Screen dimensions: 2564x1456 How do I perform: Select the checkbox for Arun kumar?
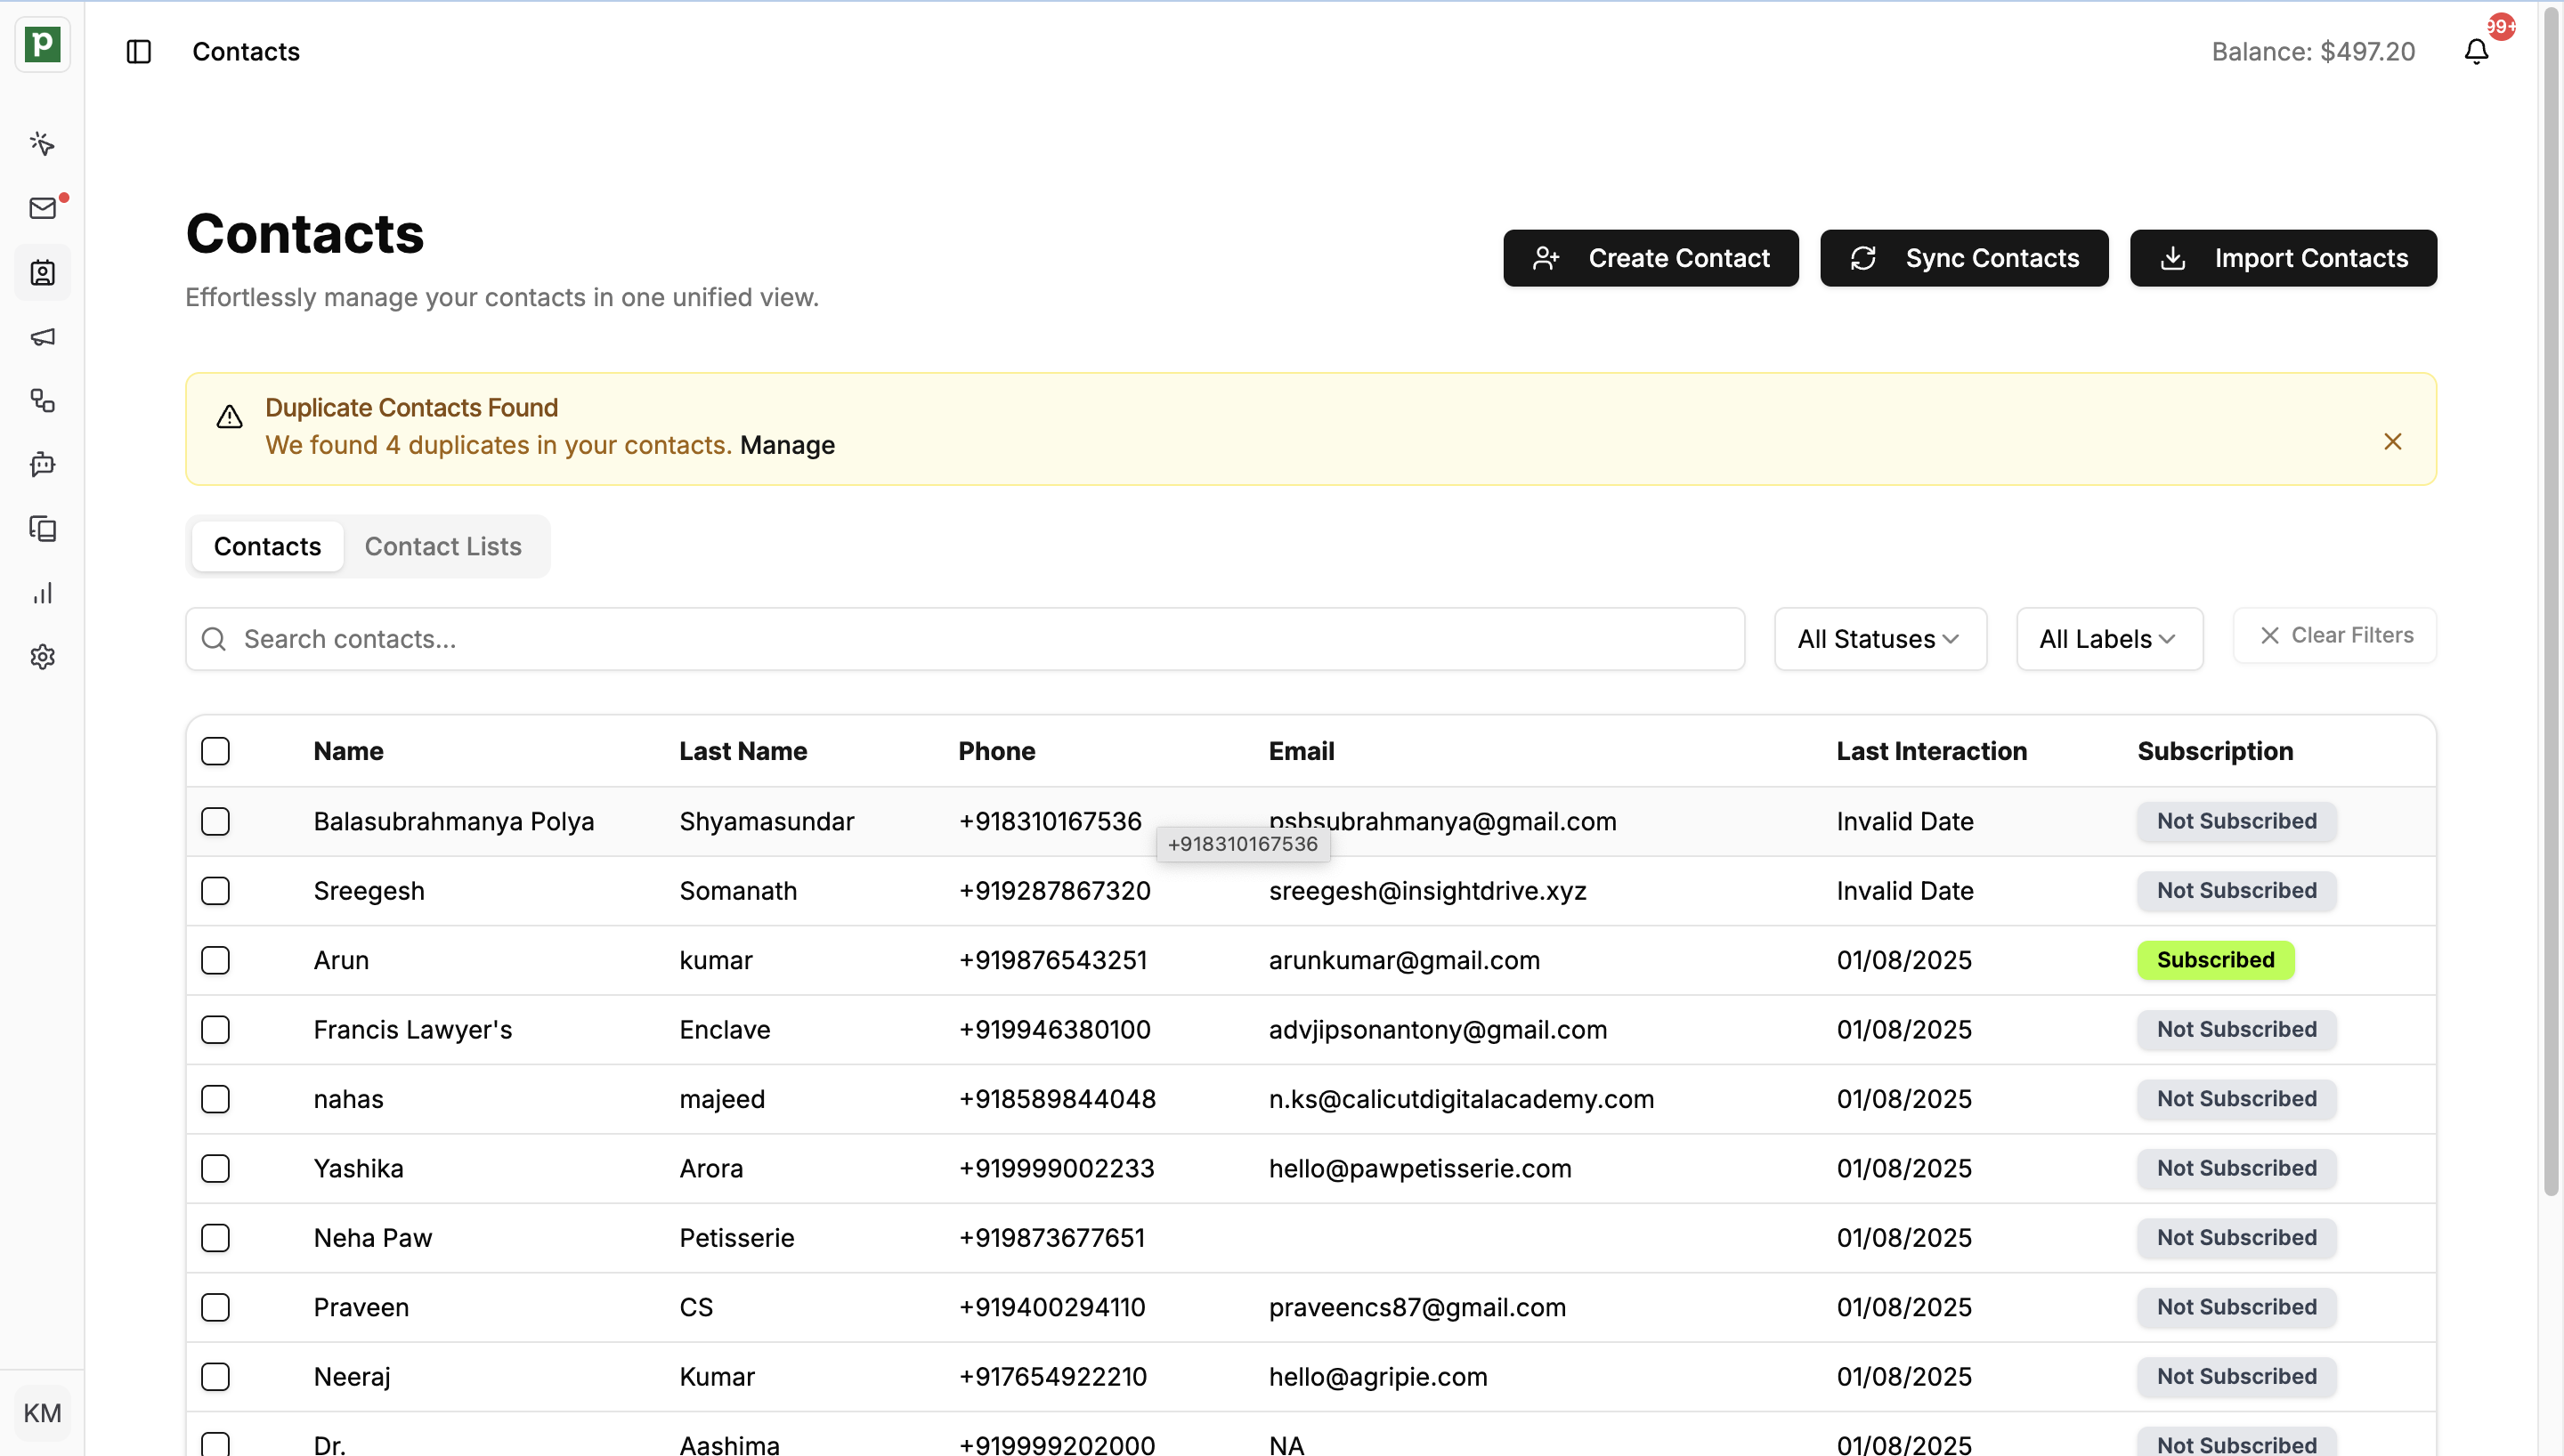(215, 960)
